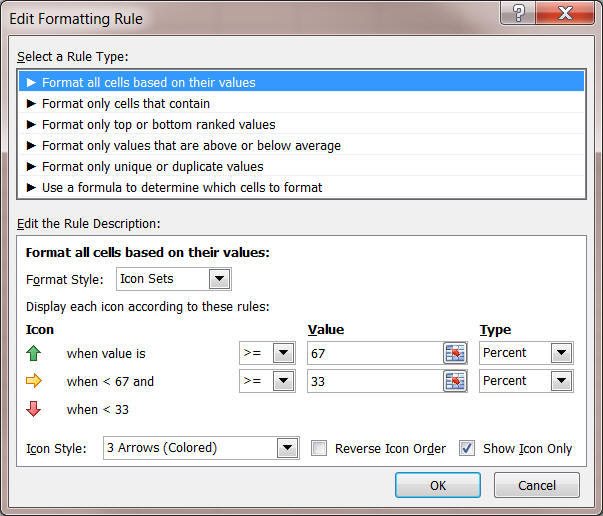Screen dimensions: 603x516
Task: Click the cell reference picker beside value 67
Action: (455, 353)
